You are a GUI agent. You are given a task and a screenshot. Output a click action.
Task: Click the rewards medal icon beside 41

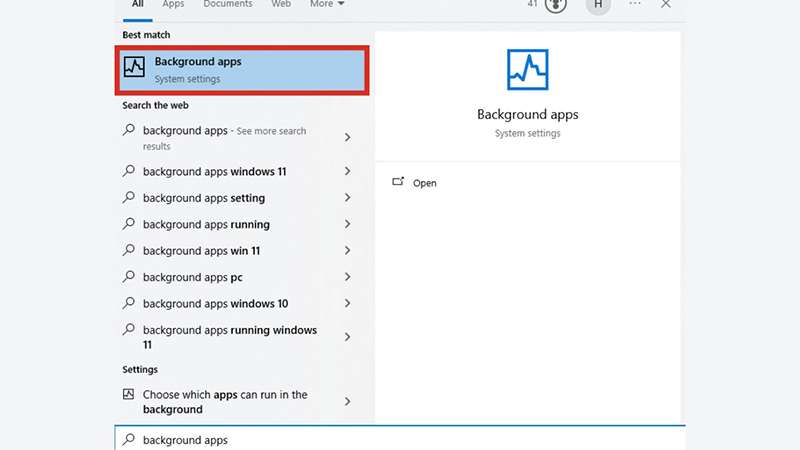tap(556, 5)
